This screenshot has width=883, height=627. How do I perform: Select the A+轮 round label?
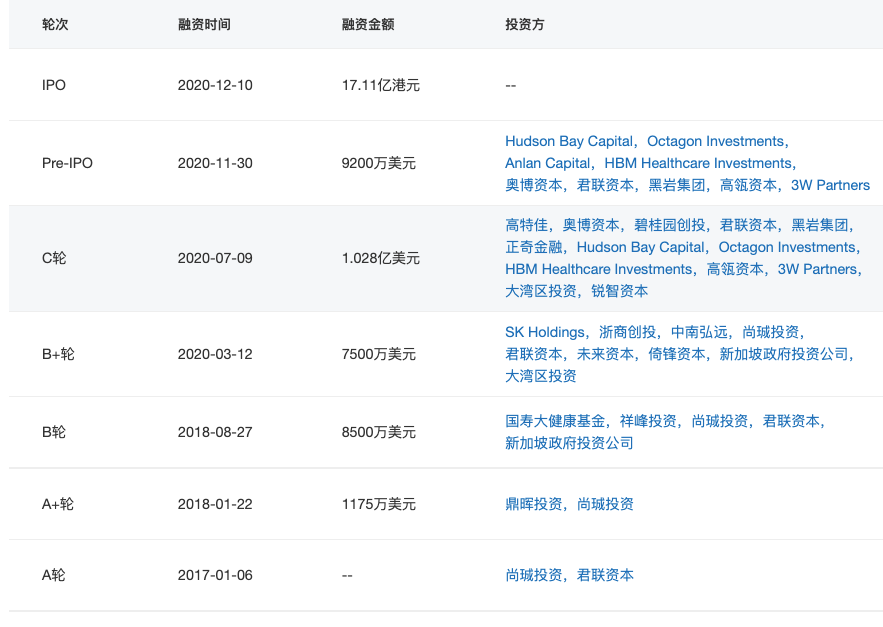[x=58, y=504]
